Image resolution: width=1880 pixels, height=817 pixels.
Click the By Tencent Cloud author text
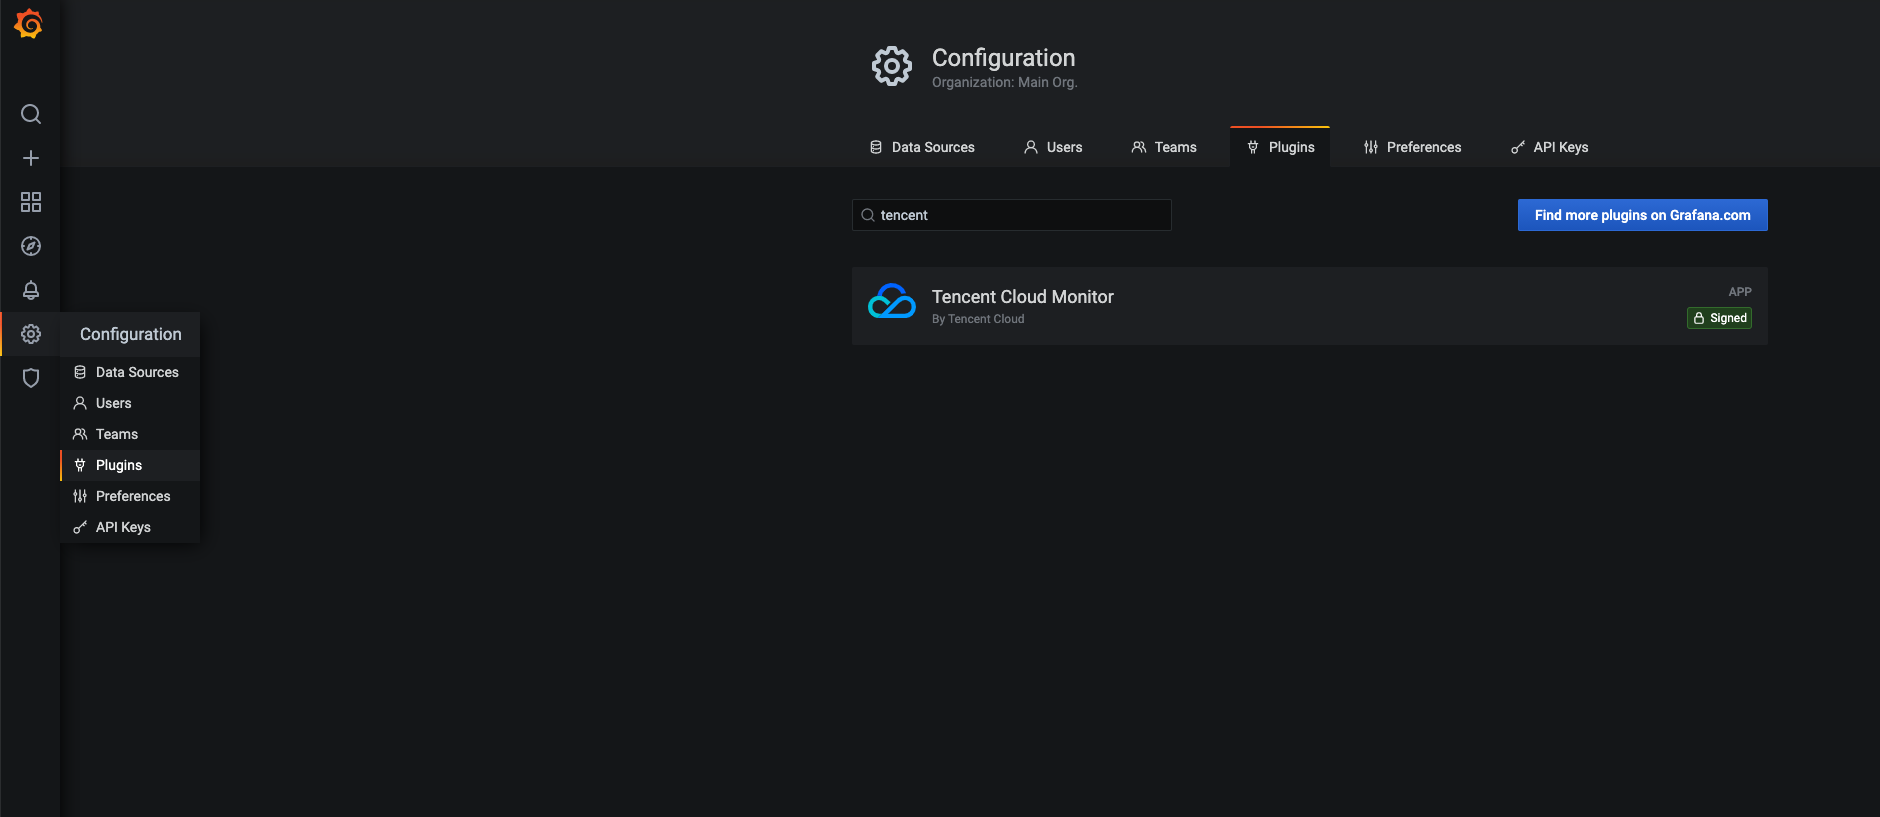978,319
